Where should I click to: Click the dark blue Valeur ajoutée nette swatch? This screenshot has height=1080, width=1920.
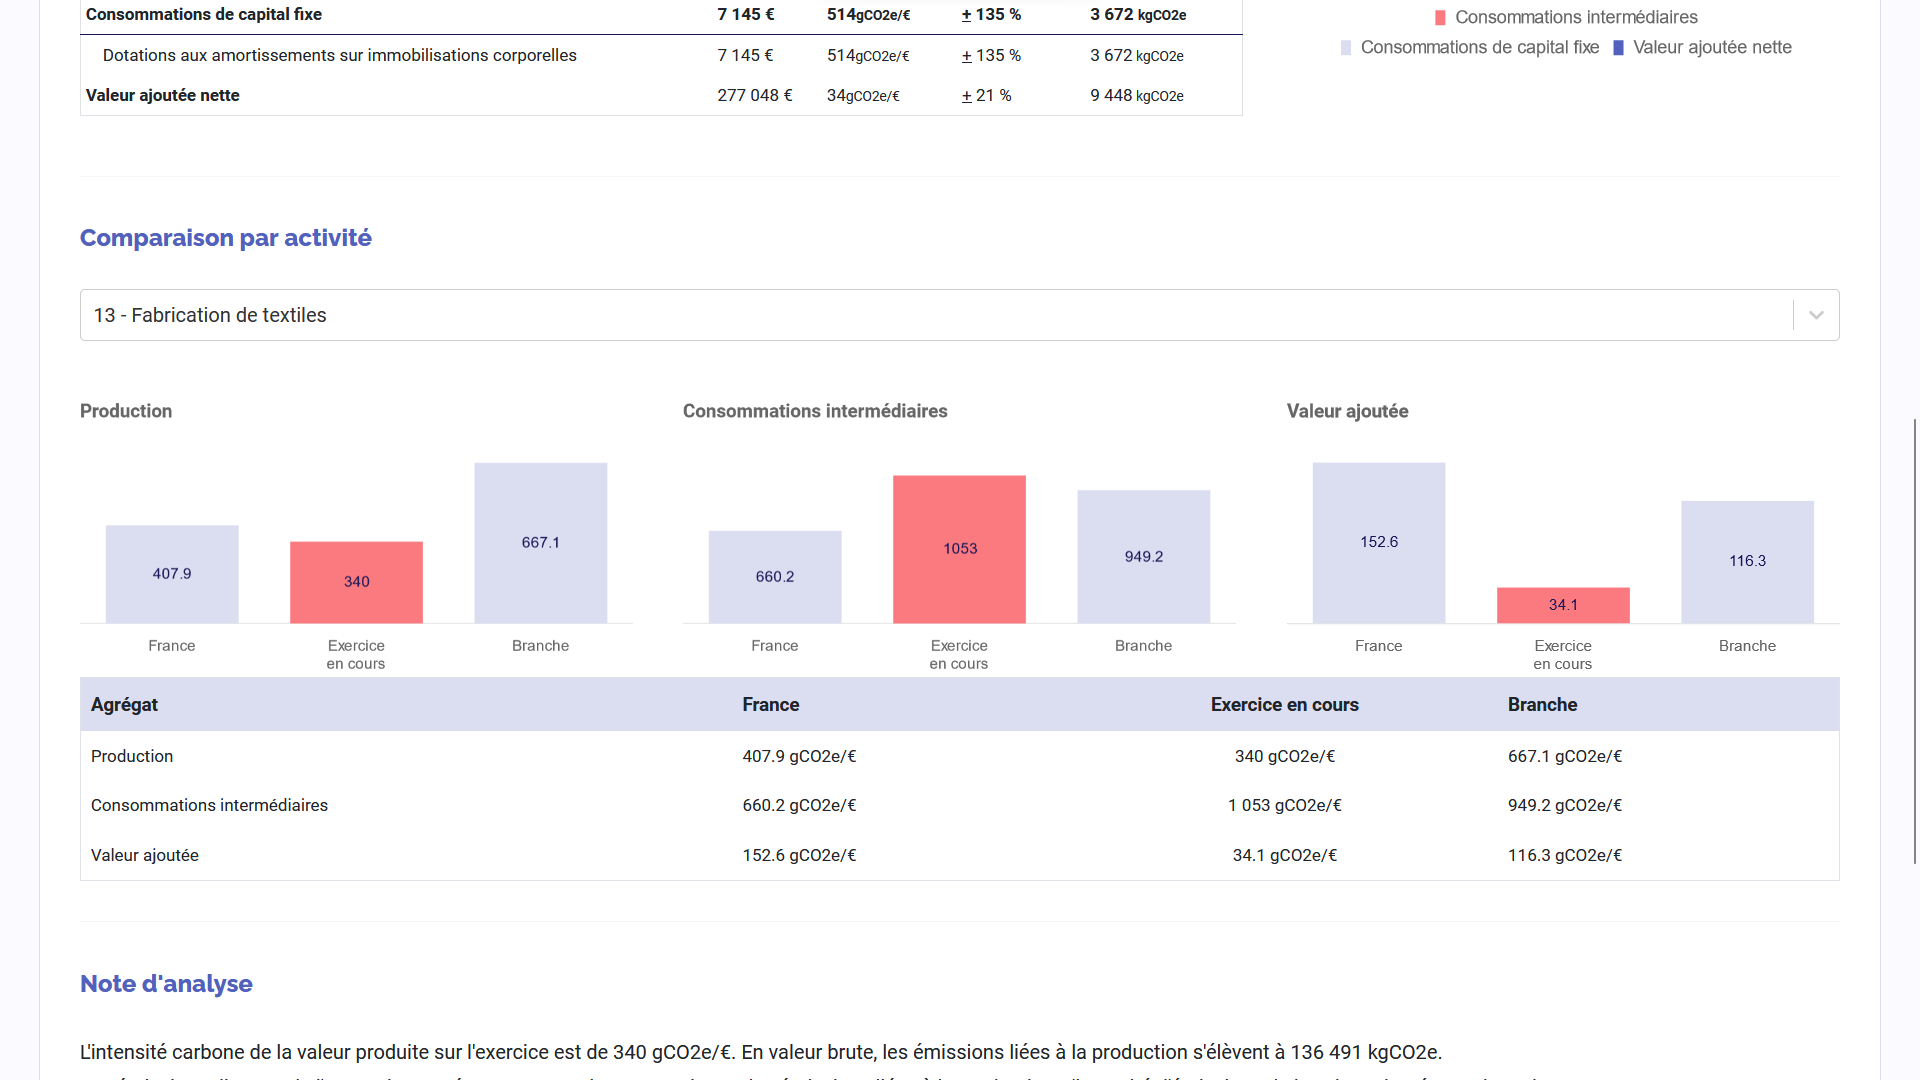[x=1618, y=48]
